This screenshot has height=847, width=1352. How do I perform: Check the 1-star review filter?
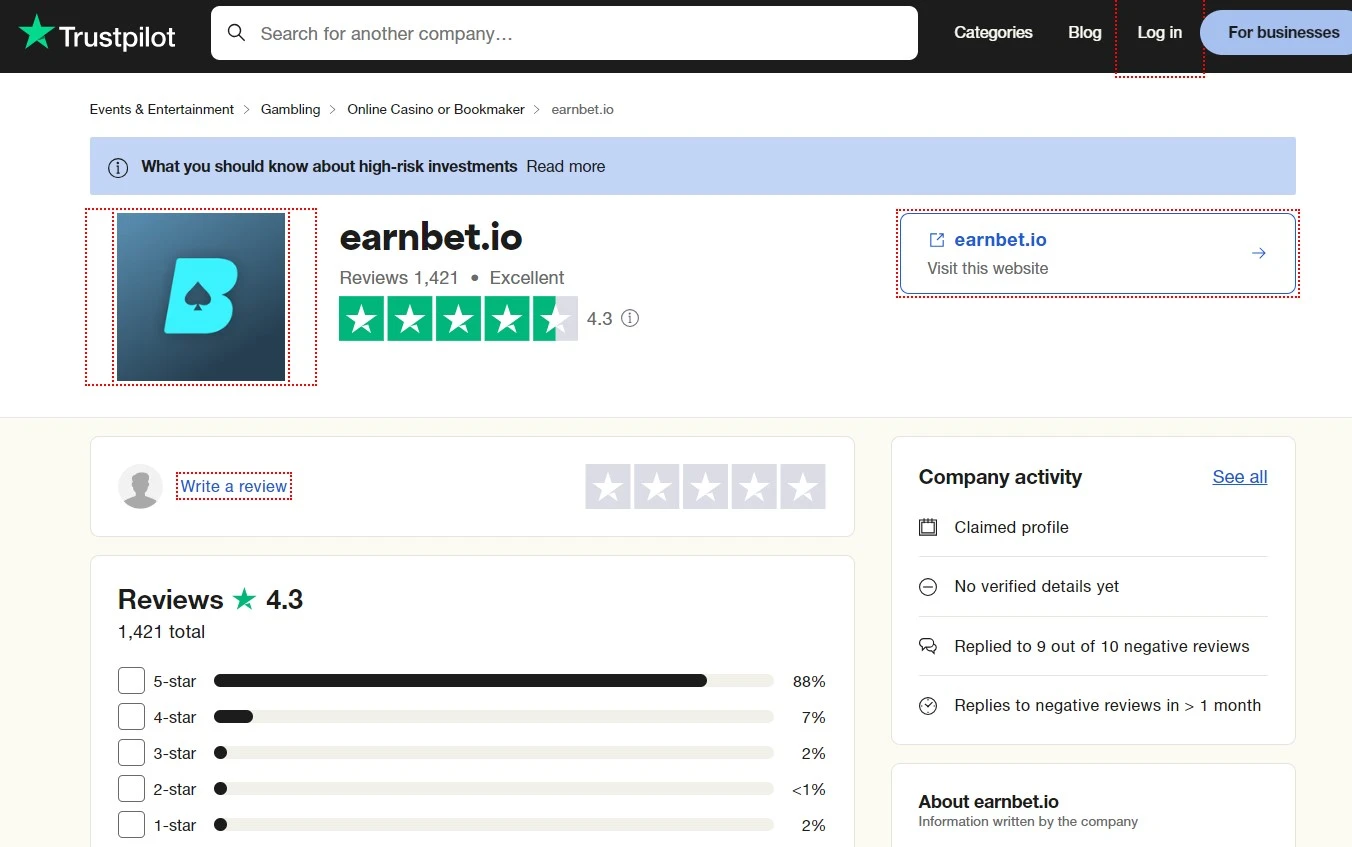(x=131, y=824)
